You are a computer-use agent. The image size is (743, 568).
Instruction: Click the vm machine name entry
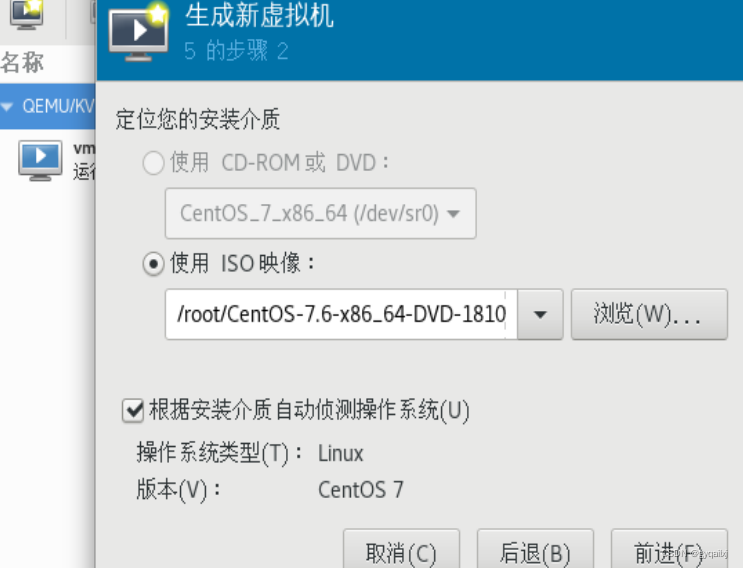click(x=84, y=149)
